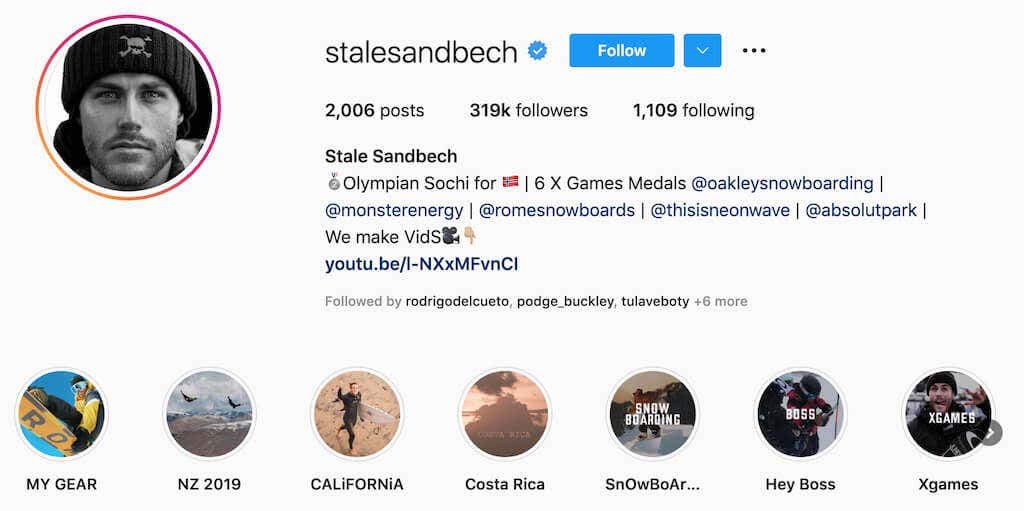
Task: Open the @romesnowboards mention link
Action: tap(557, 210)
